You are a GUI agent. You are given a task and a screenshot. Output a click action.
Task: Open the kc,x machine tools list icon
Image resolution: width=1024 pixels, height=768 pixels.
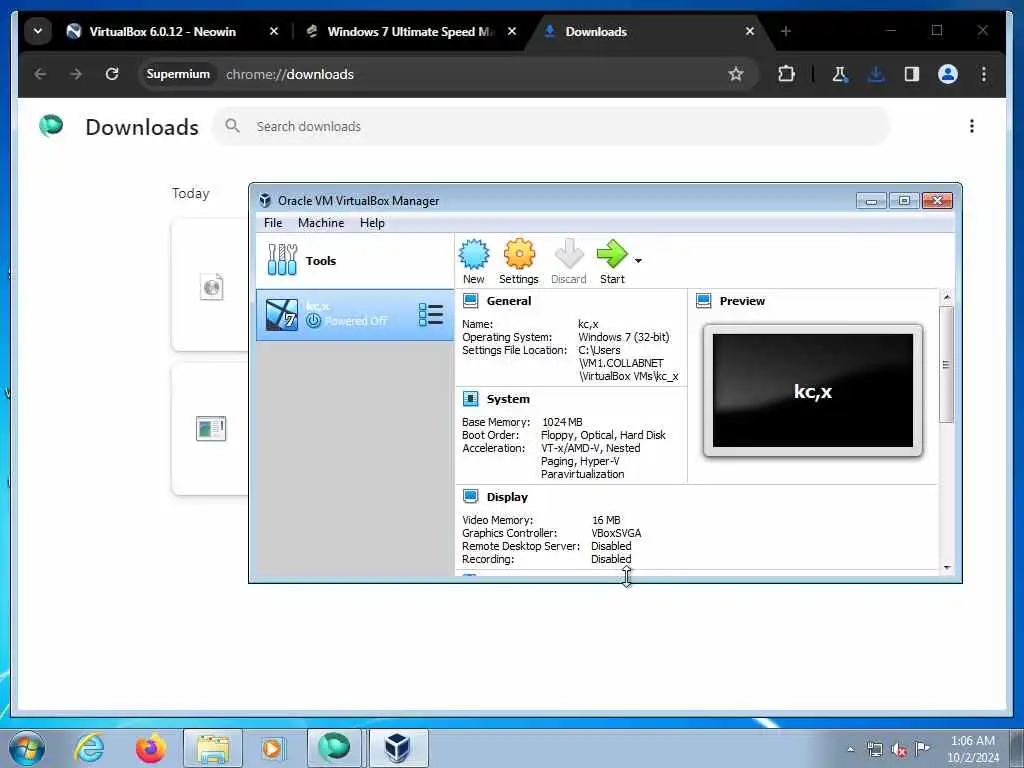[430, 315]
